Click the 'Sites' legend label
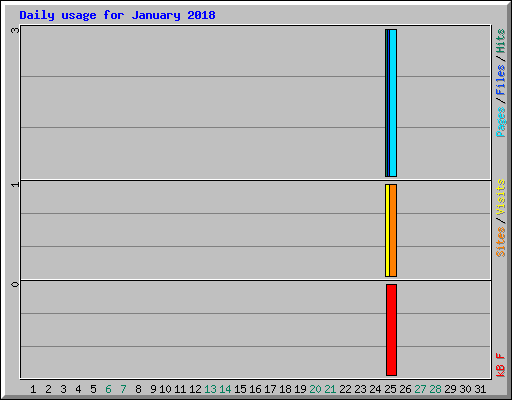Image resolution: width=512 pixels, height=400 pixels. click(500, 242)
